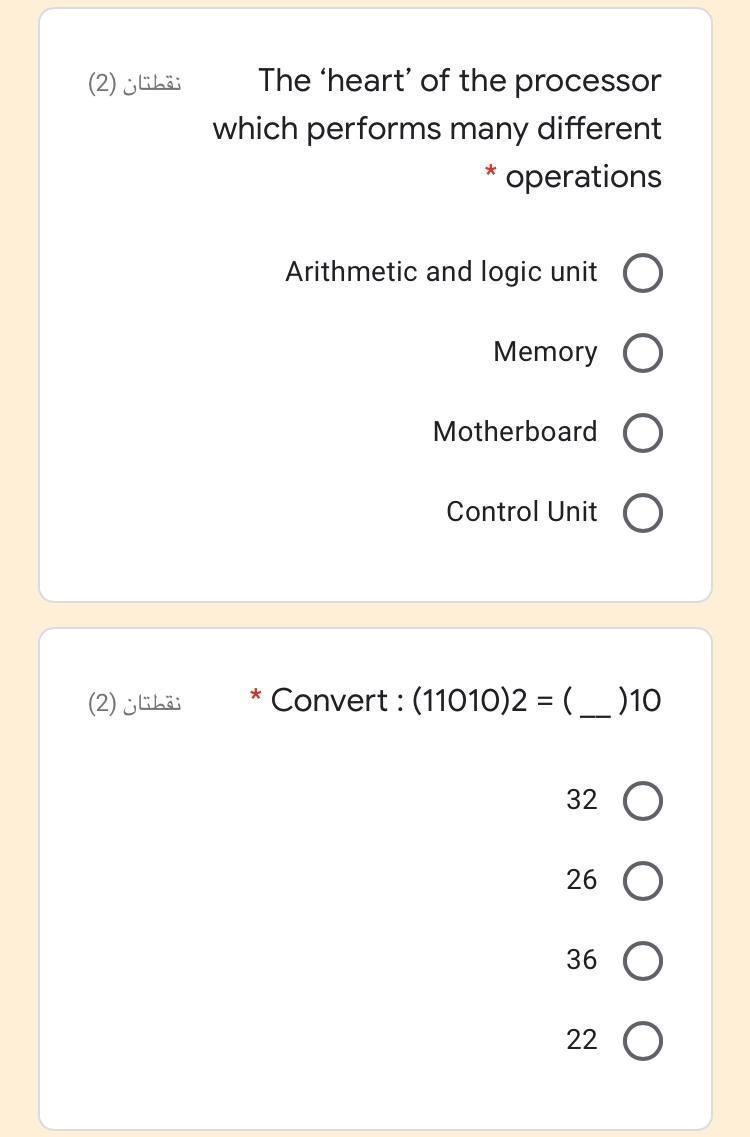Select Control Unit for the processor question

click(642, 512)
